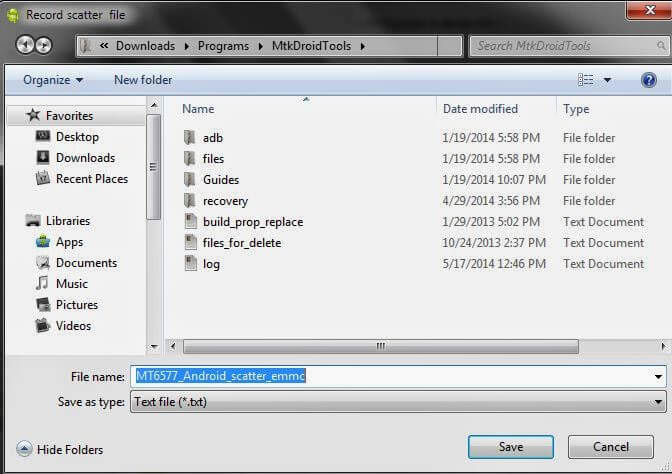This screenshot has width=672, height=474.
Task: Close the Record scatter file dialog
Action: tap(650, 10)
